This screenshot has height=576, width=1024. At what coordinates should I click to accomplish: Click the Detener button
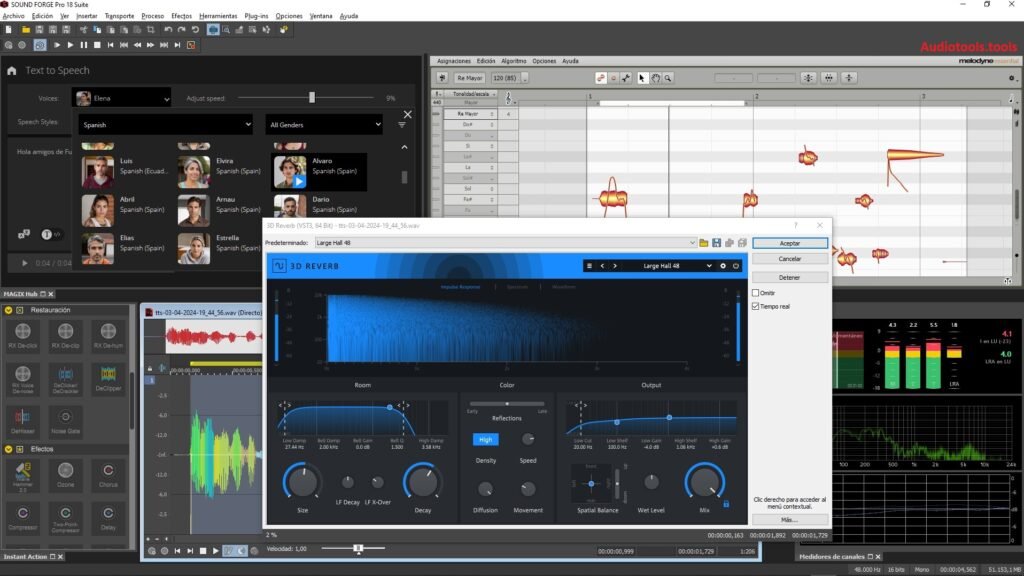click(x=789, y=276)
